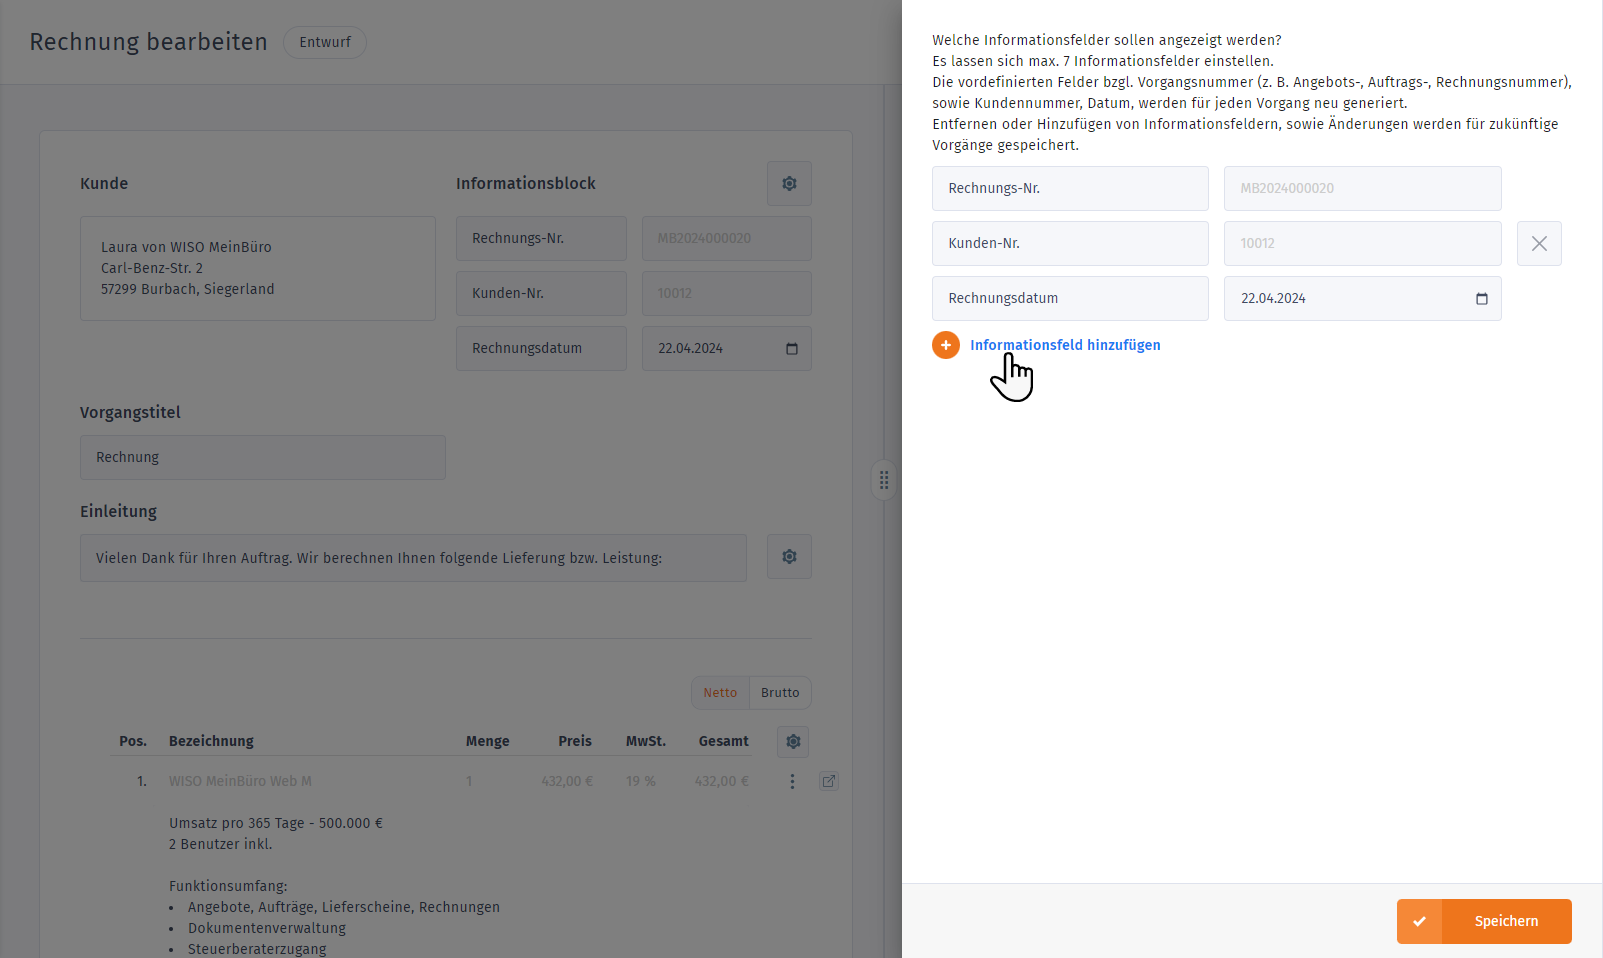Click the Gesamt column header
Image resolution: width=1603 pixels, height=958 pixels.
click(x=724, y=741)
